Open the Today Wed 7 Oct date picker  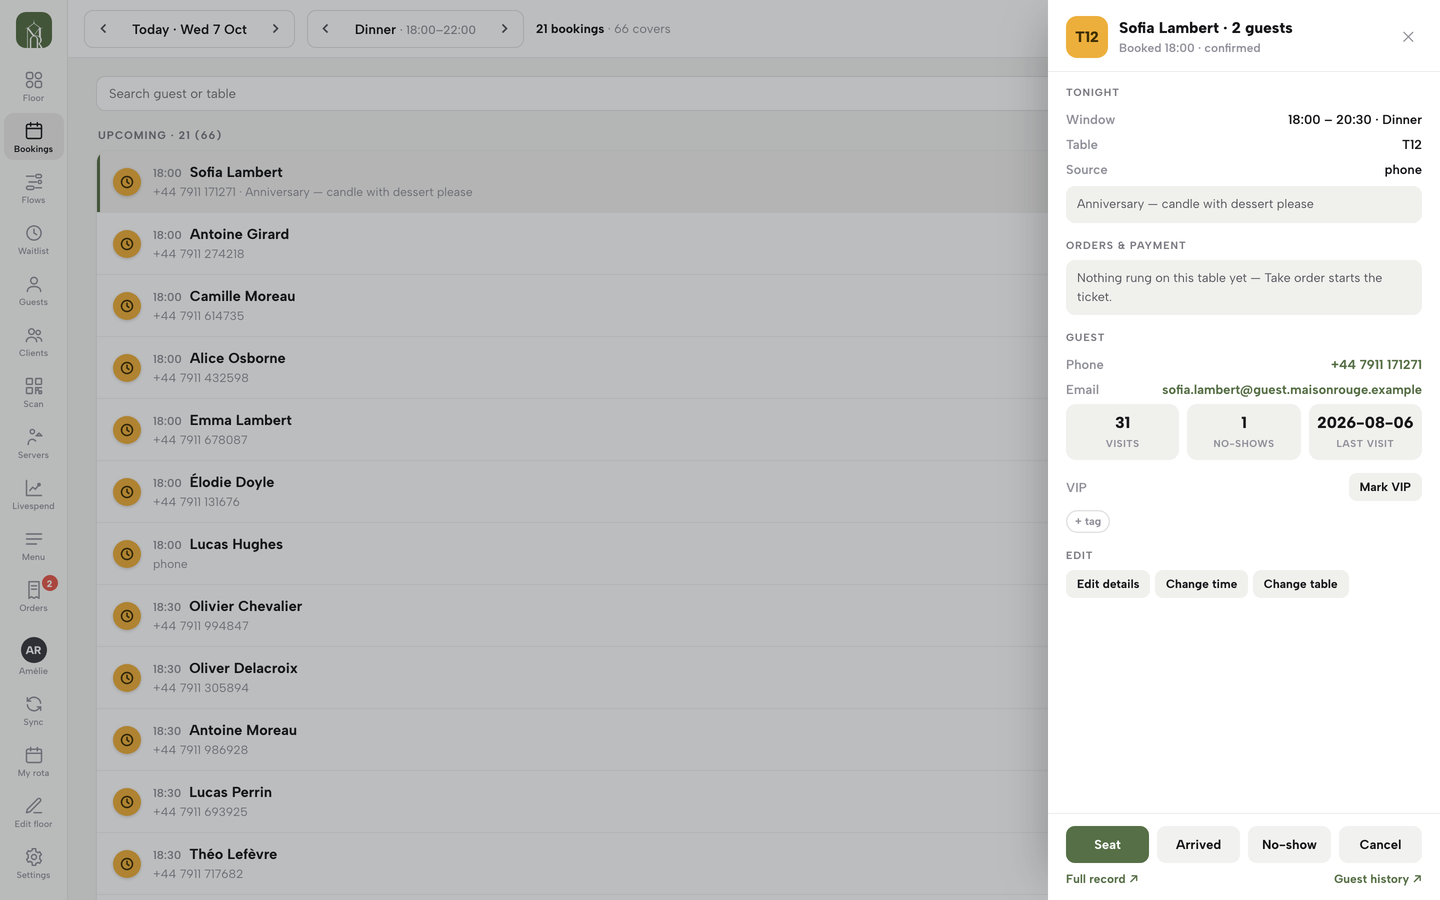point(190,29)
